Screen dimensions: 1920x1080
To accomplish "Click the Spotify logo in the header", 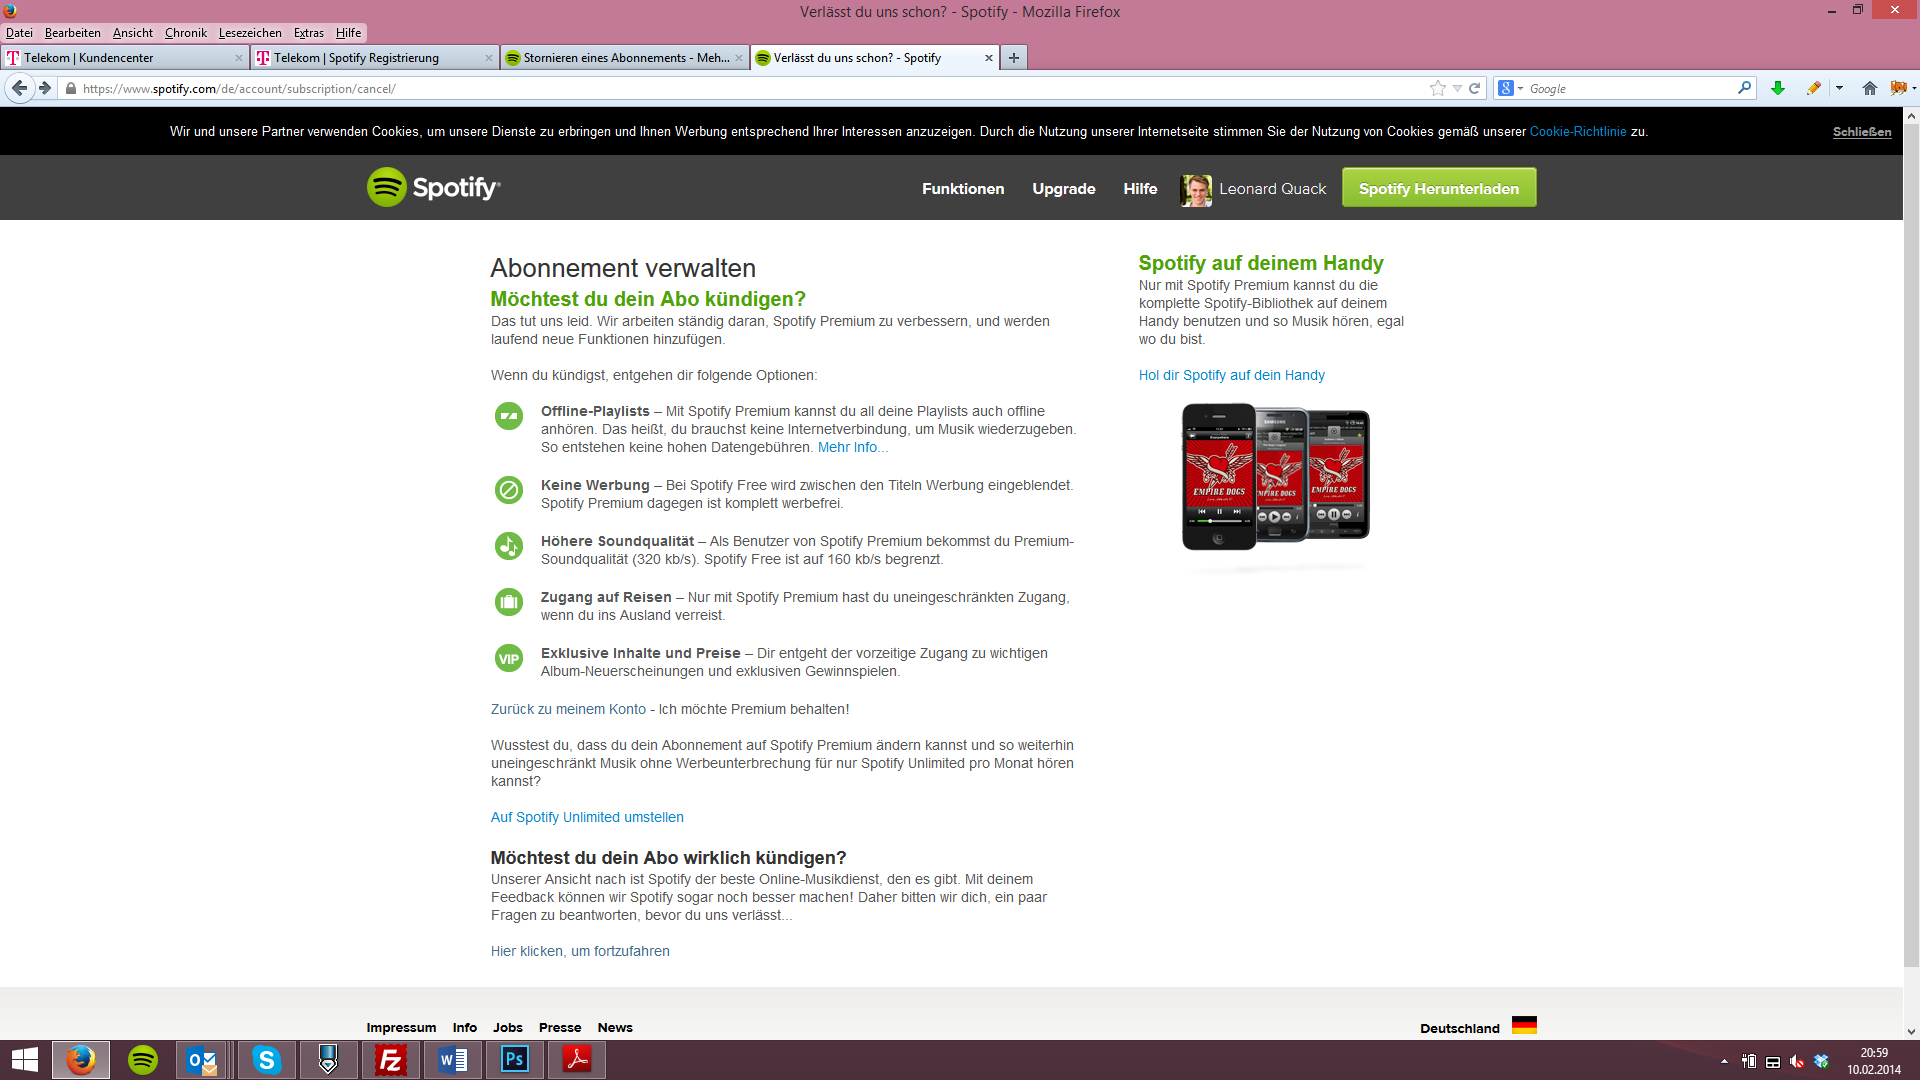I will (433, 187).
